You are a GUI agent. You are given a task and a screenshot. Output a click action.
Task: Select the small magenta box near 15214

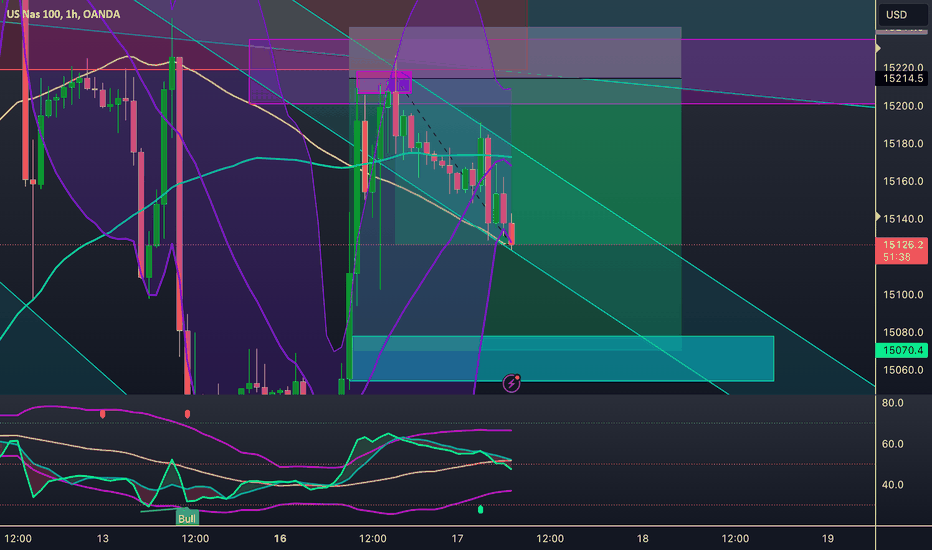tap(383, 82)
